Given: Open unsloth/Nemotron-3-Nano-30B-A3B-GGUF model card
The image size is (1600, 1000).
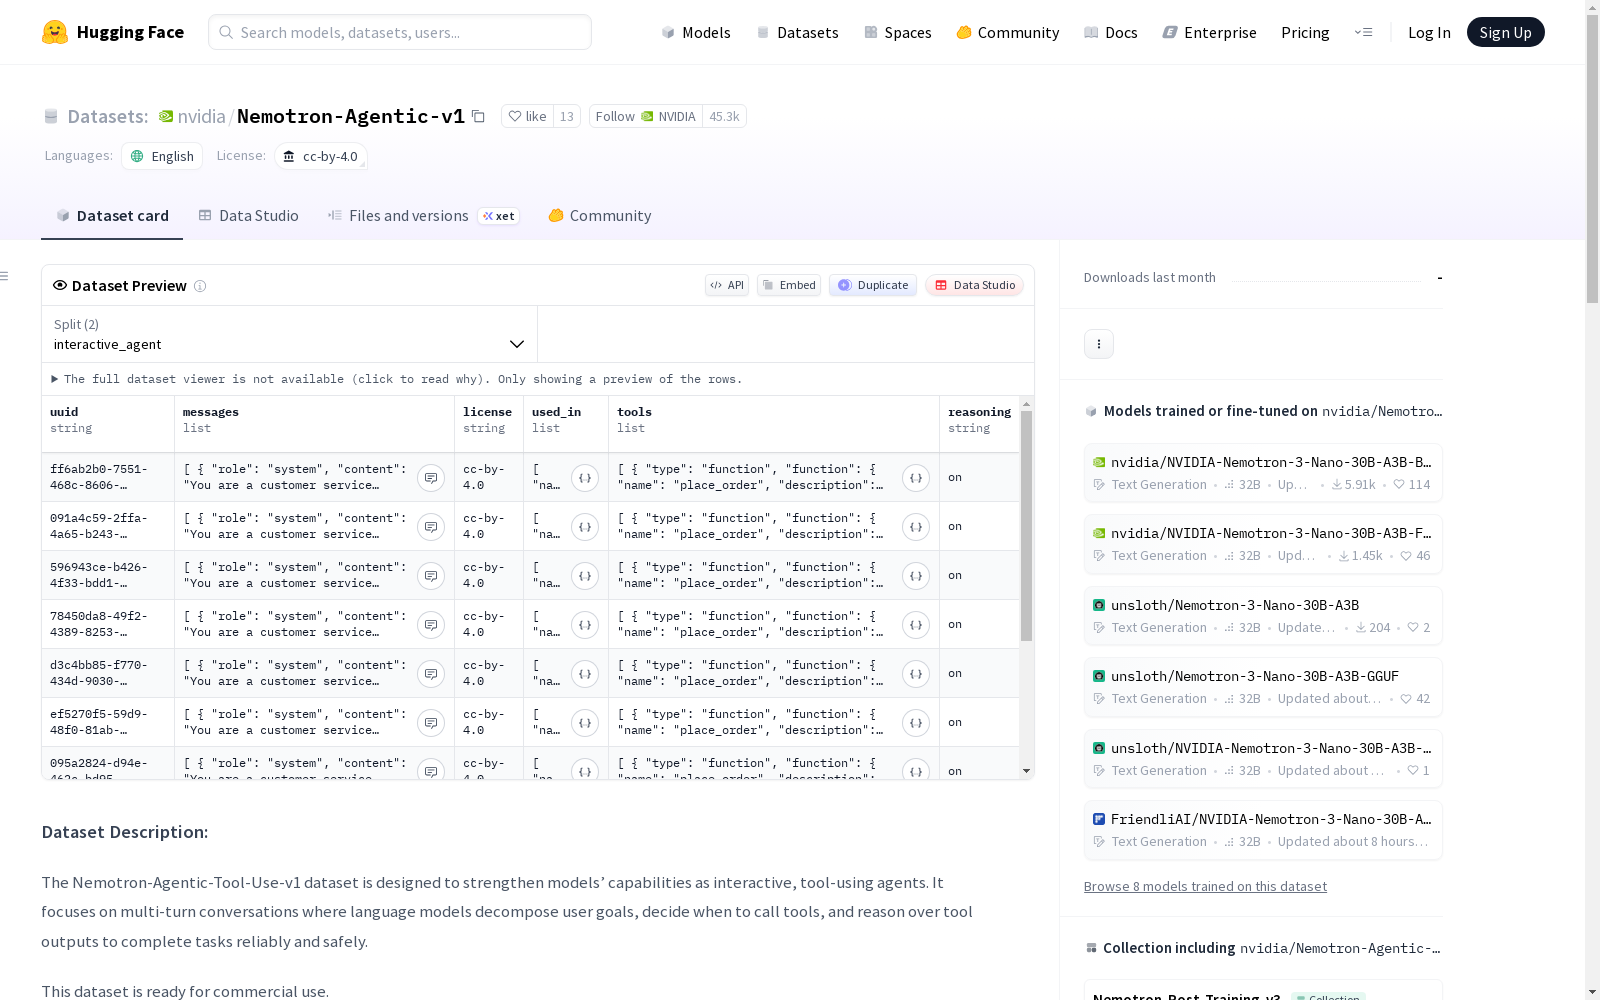Looking at the screenshot, I should tap(1263, 687).
